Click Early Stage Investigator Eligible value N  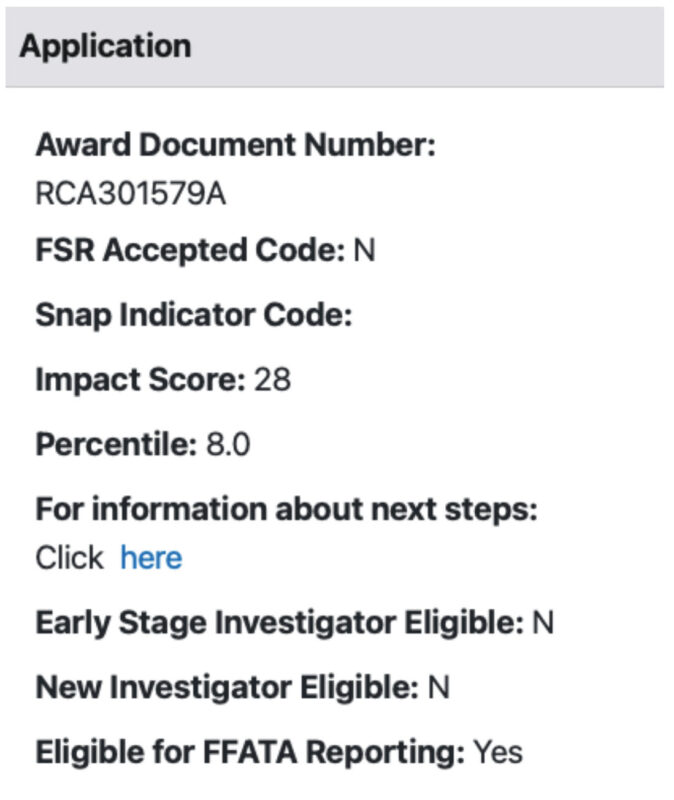[543, 622]
